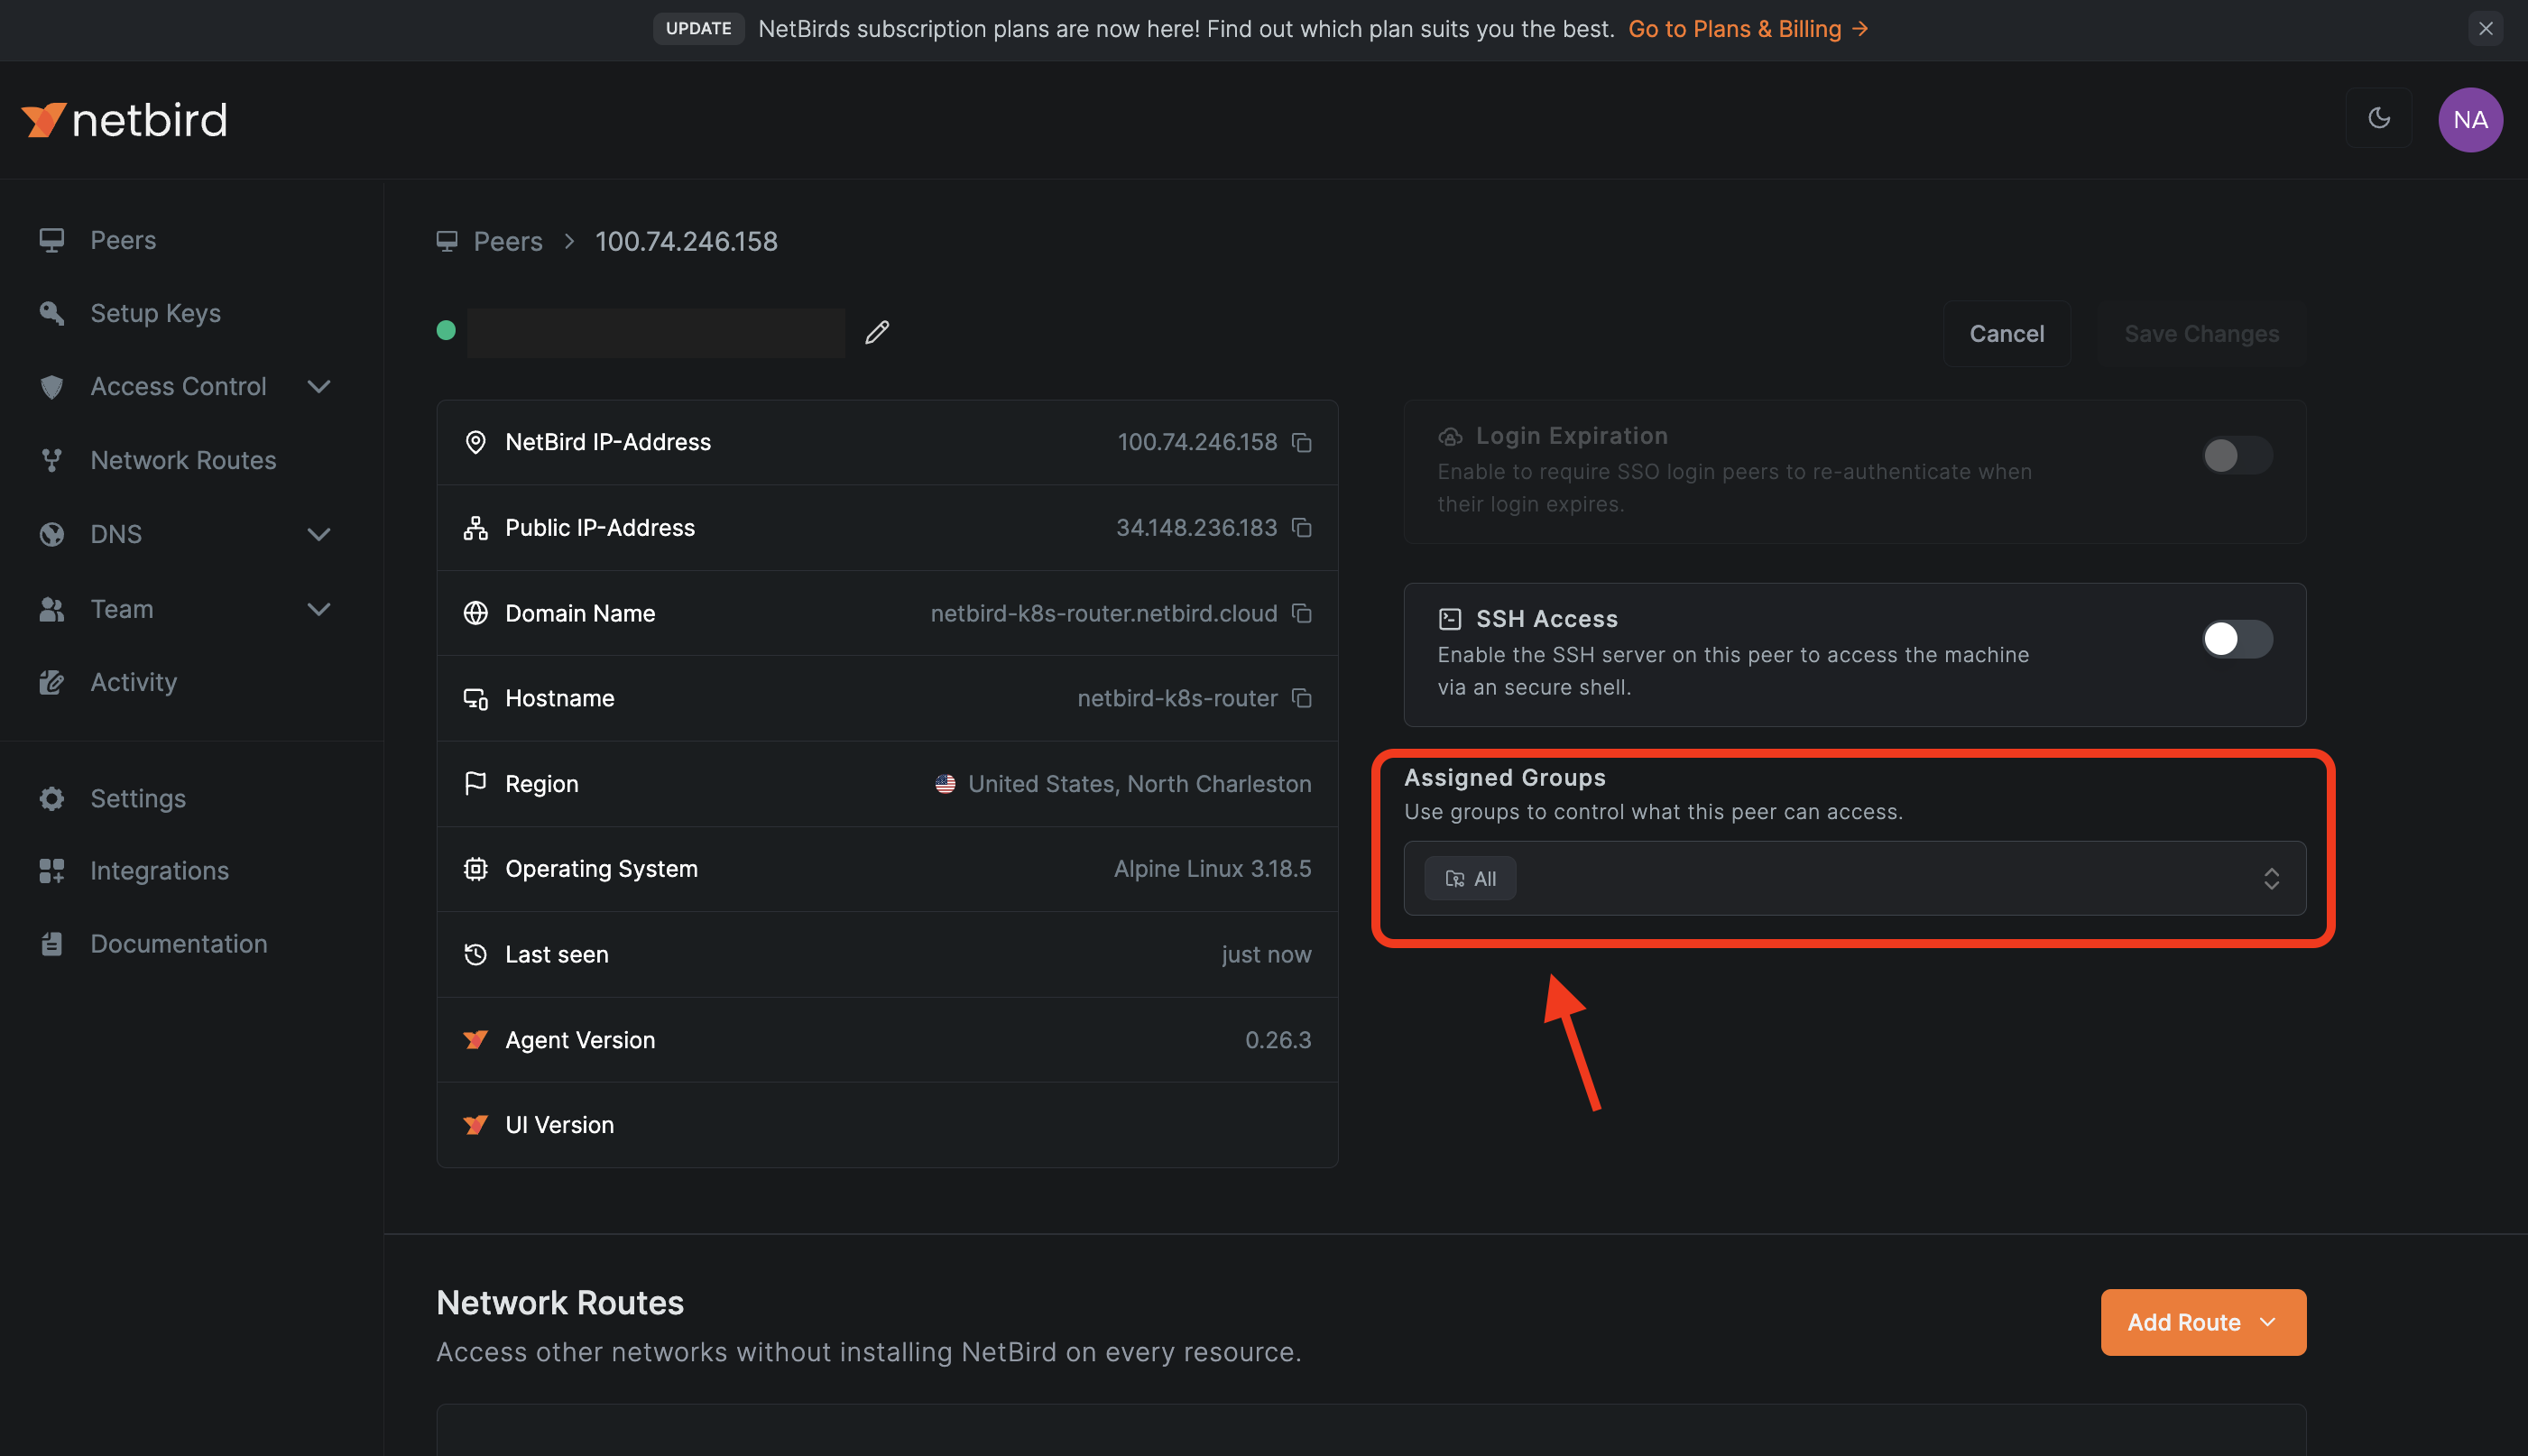The width and height of the screenshot is (2528, 1456).
Task: Open the Assigned Groups dropdown
Action: tap(2271, 878)
